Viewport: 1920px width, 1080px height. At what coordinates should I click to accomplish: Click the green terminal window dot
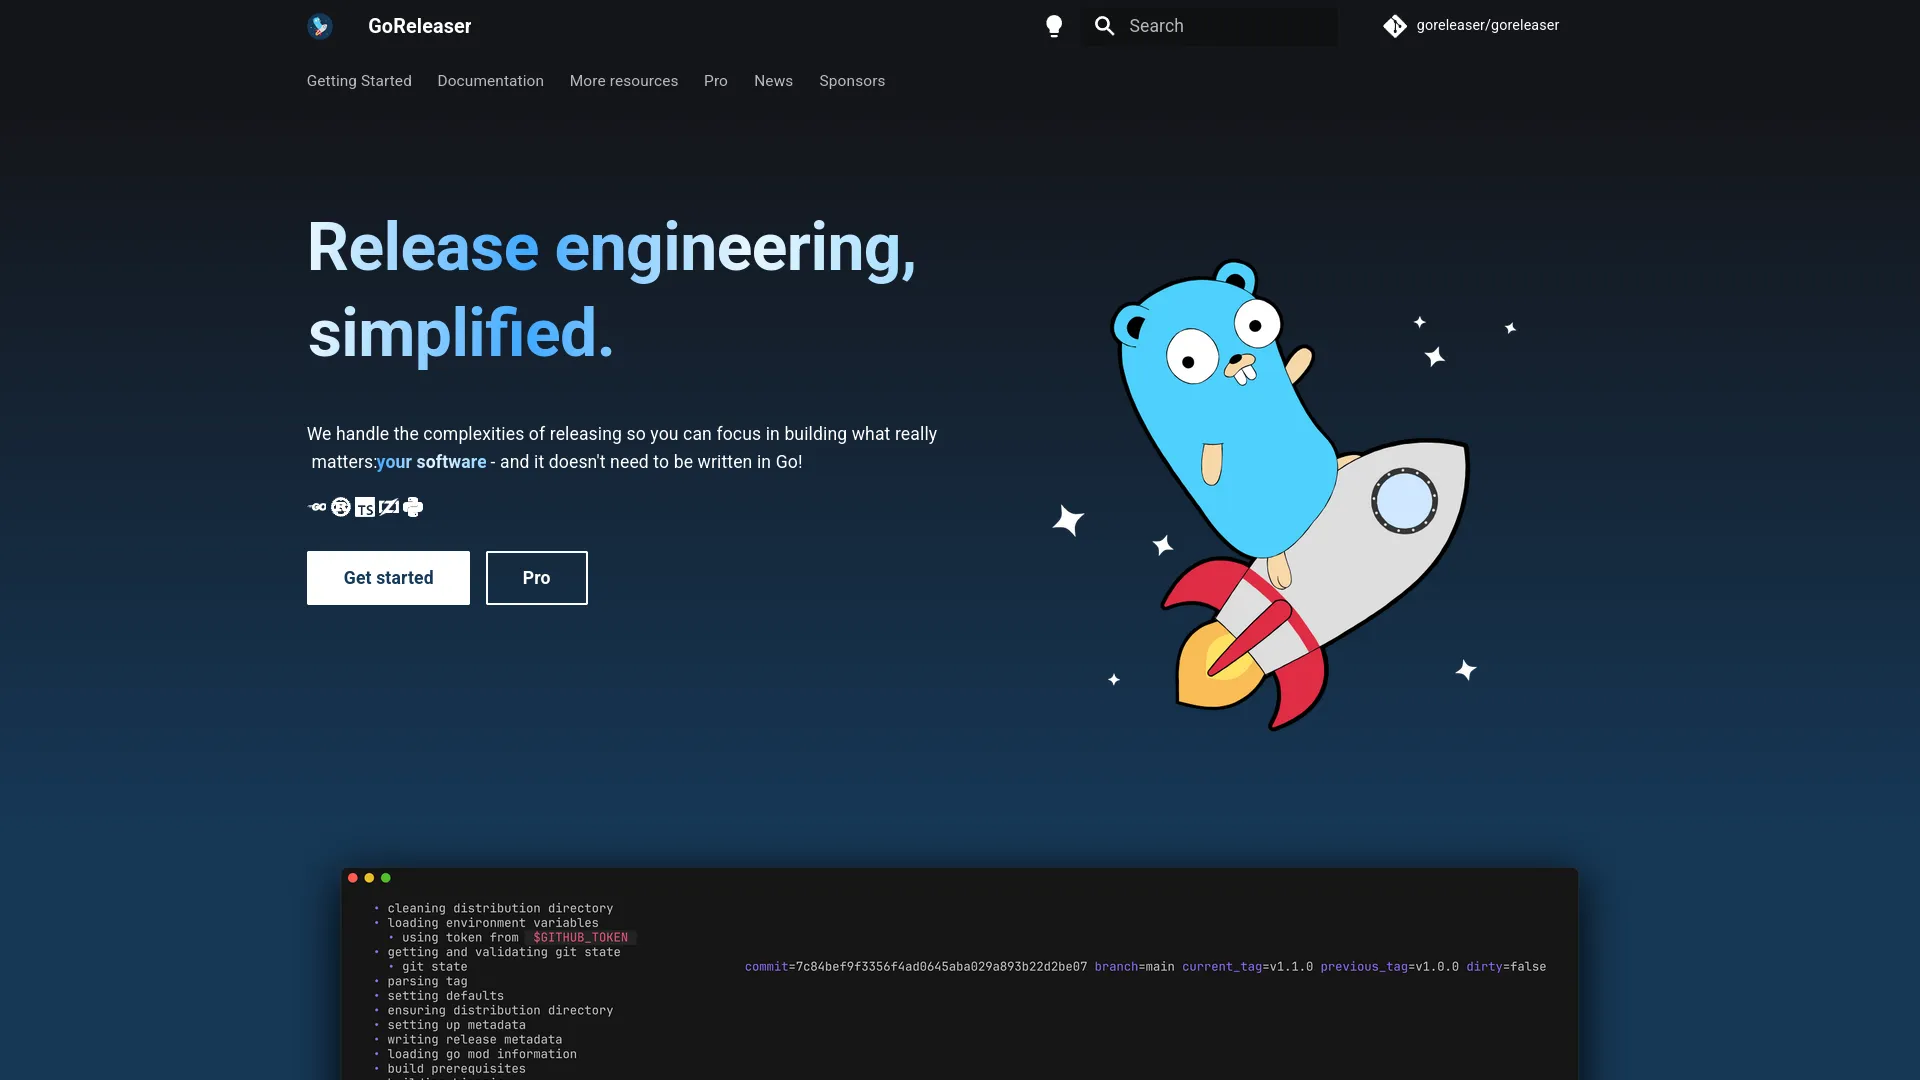point(386,878)
